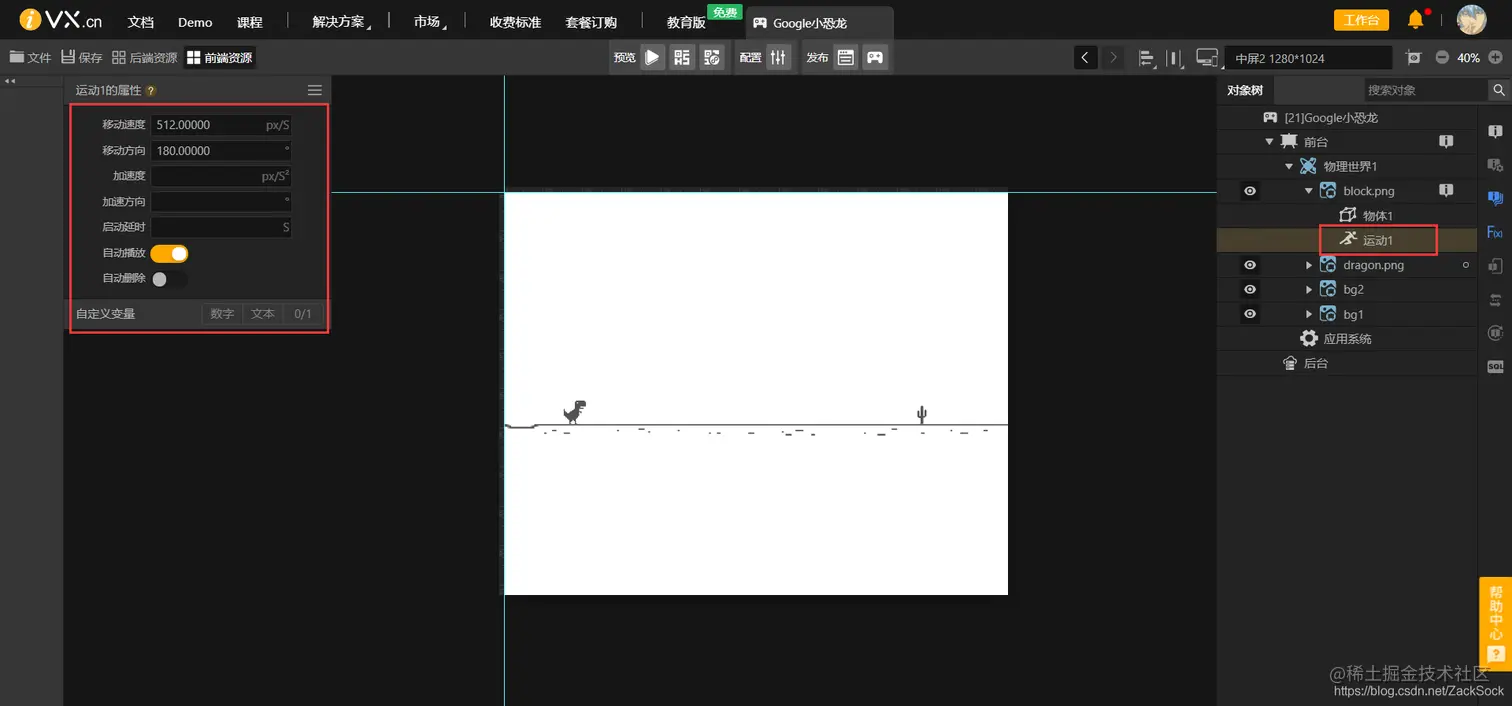
Task: Click the 工作台 button
Action: [x=1361, y=20]
